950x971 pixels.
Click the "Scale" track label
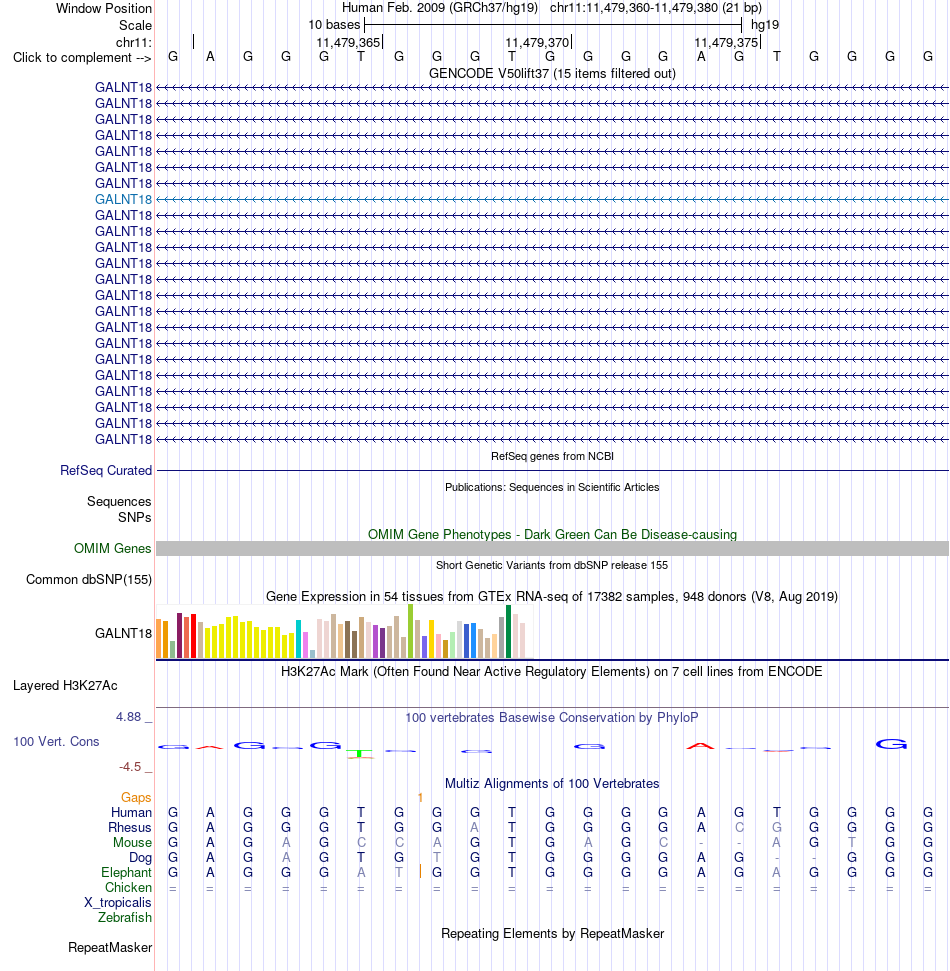(x=135, y=25)
